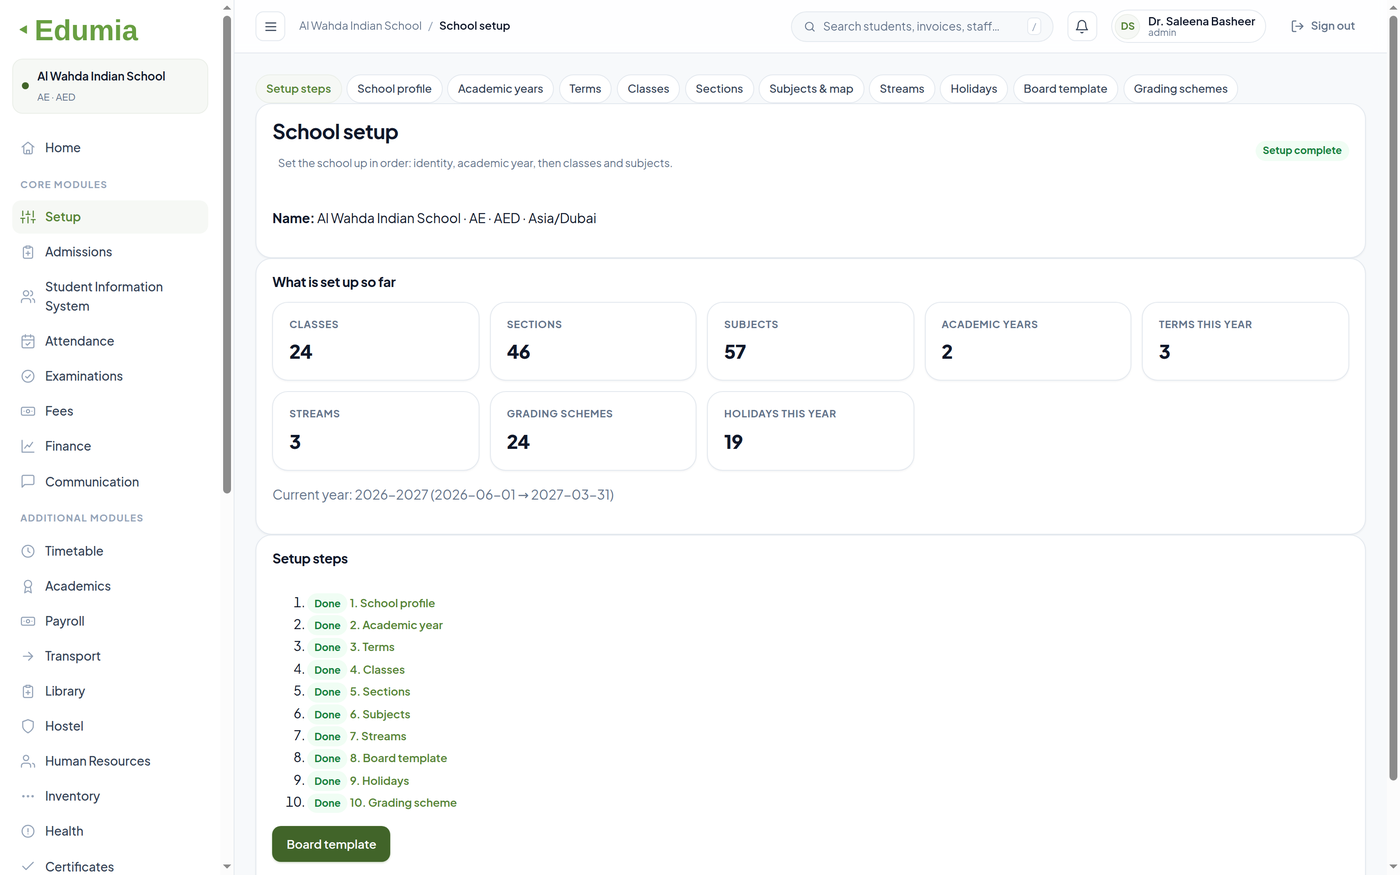Viewport: 1400px width, 875px height.
Task: Click the Holidays this year card
Action: [x=810, y=430]
